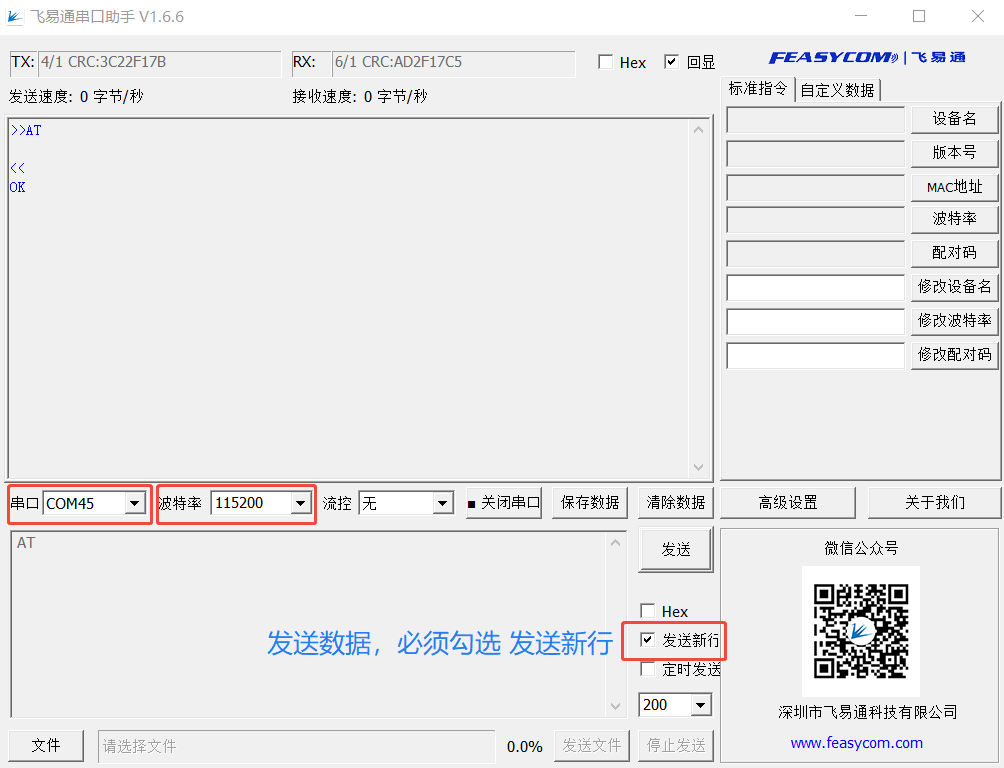The height and width of the screenshot is (768, 1004).
Task: Click the 关闭串口 button
Action: [504, 503]
